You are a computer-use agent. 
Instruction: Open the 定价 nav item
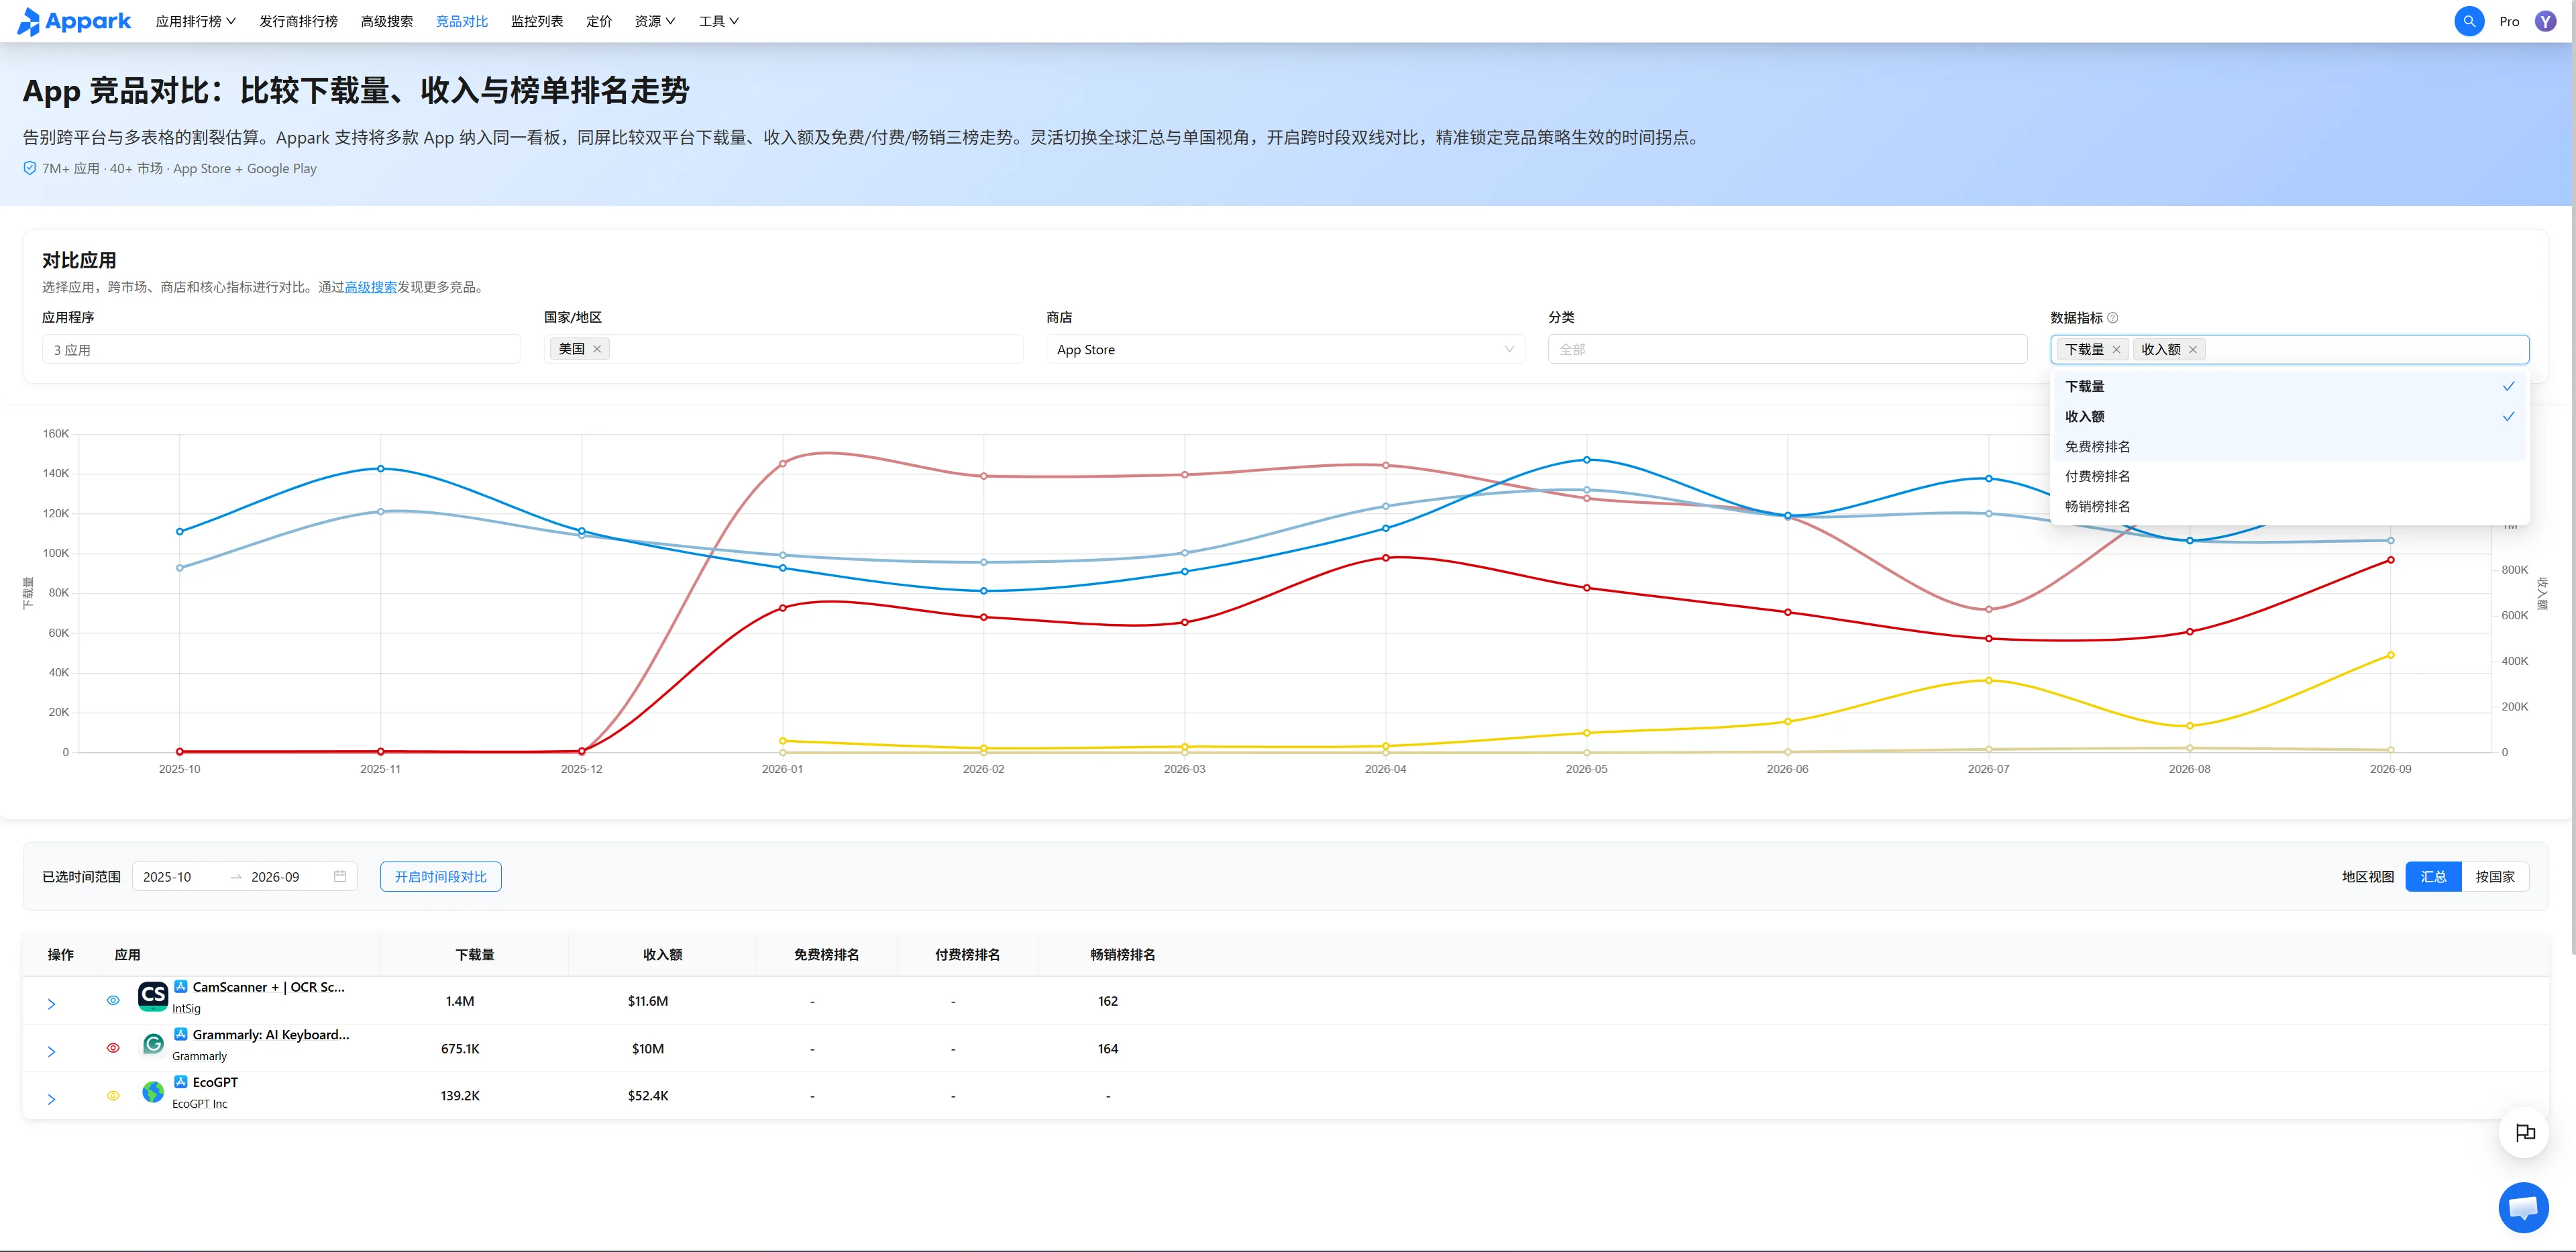(x=598, y=21)
